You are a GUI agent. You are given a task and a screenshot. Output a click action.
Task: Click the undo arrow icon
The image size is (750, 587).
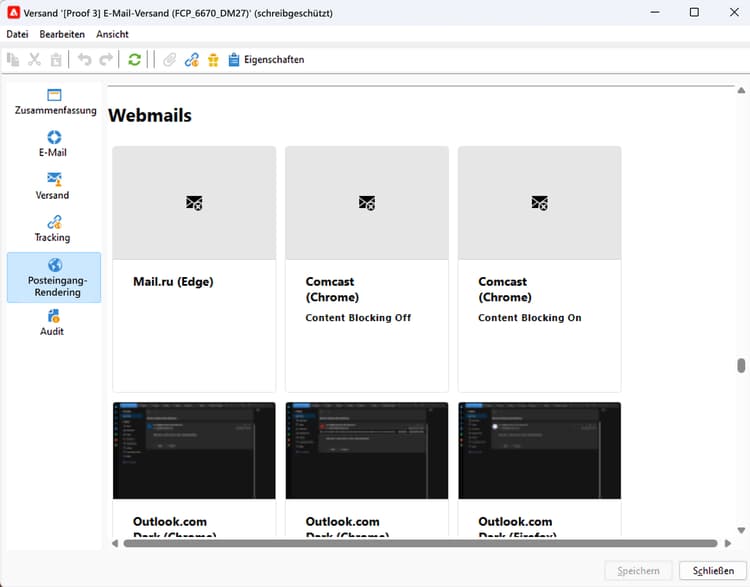pos(85,60)
